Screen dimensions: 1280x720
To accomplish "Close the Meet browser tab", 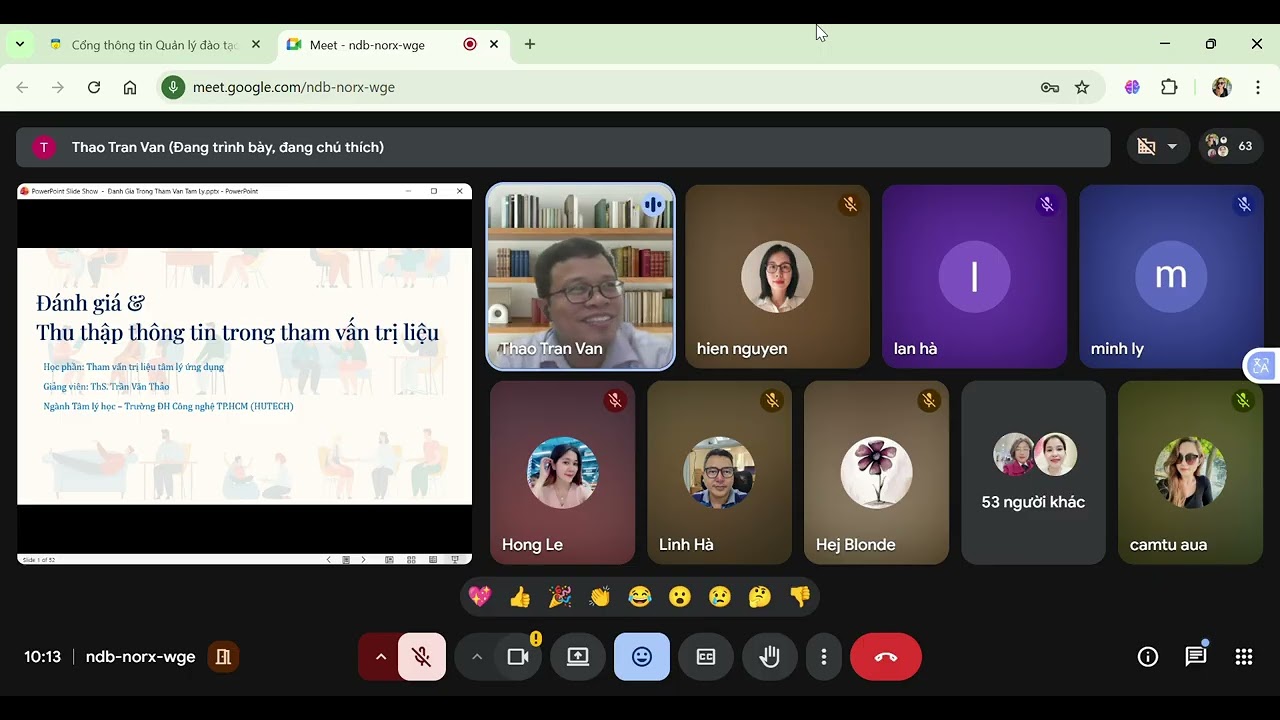I will point(494,45).
